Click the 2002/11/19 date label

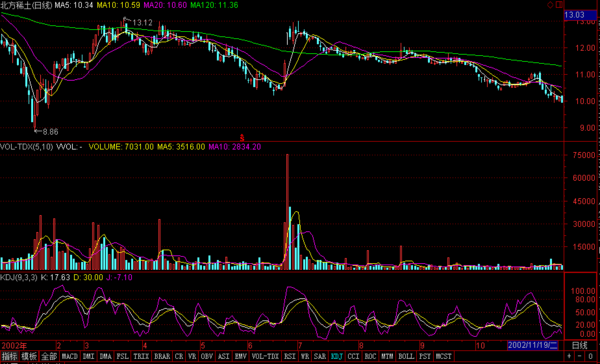533,345
